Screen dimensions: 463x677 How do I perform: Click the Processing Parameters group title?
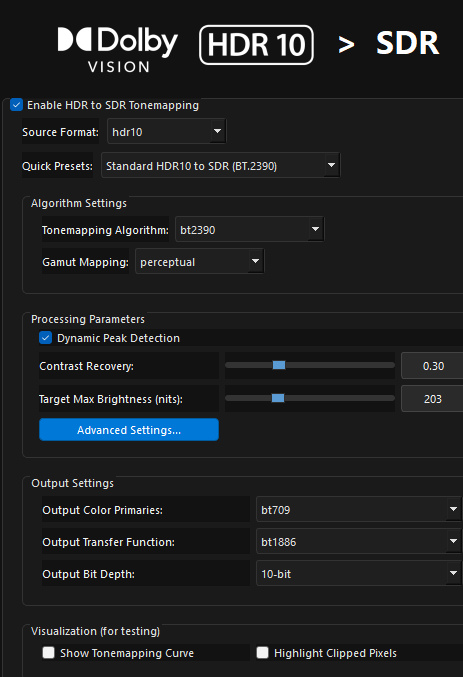click(x=88, y=319)
